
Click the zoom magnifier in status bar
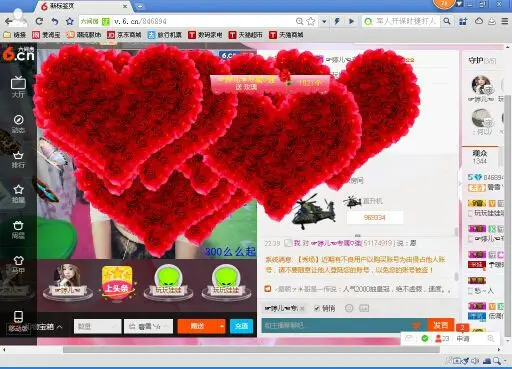click(x=497, y=361)
